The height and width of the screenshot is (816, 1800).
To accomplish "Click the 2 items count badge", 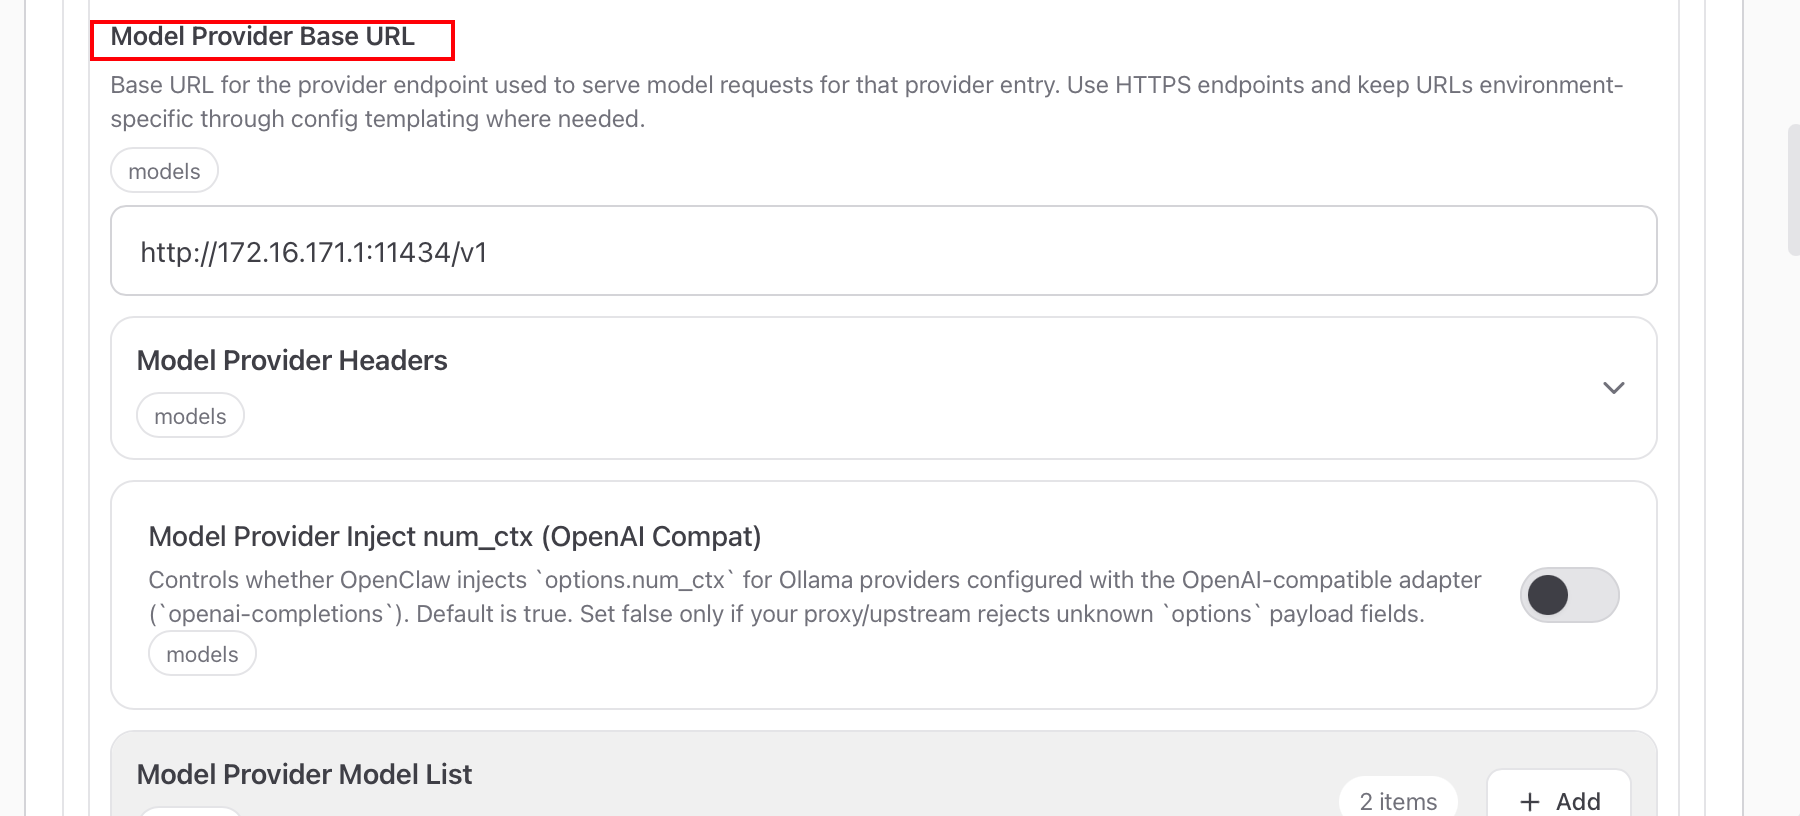I will point(1397,800).
